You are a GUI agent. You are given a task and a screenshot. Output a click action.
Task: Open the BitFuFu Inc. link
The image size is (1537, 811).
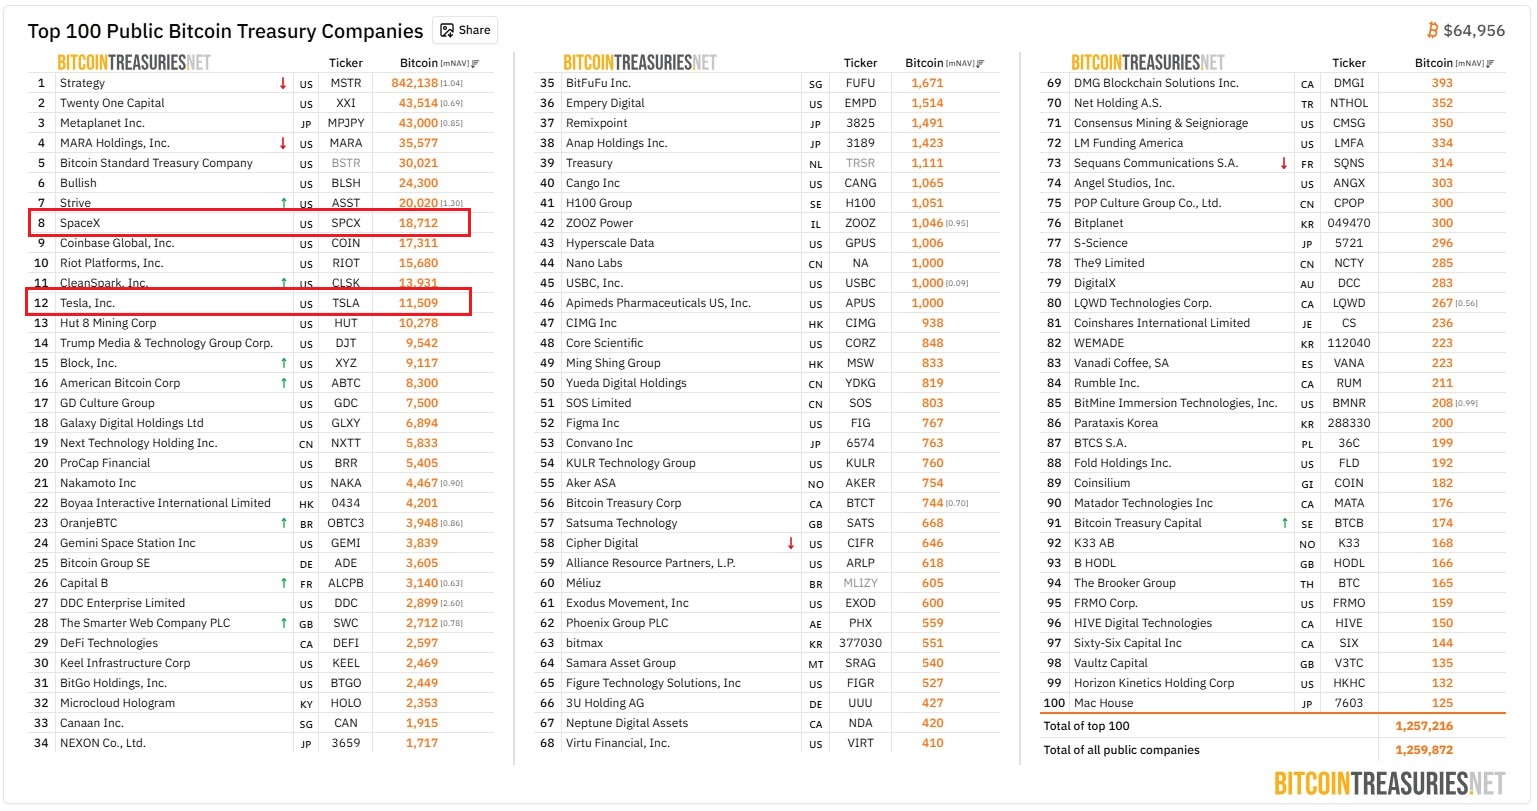(x=598, y=83)
